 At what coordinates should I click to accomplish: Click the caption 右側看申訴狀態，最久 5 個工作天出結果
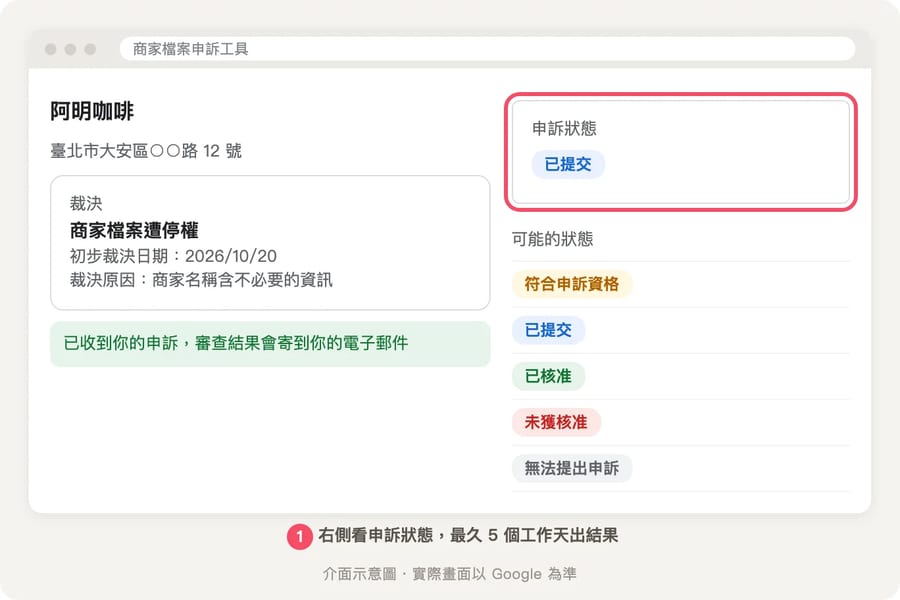(x=468, y=535)
